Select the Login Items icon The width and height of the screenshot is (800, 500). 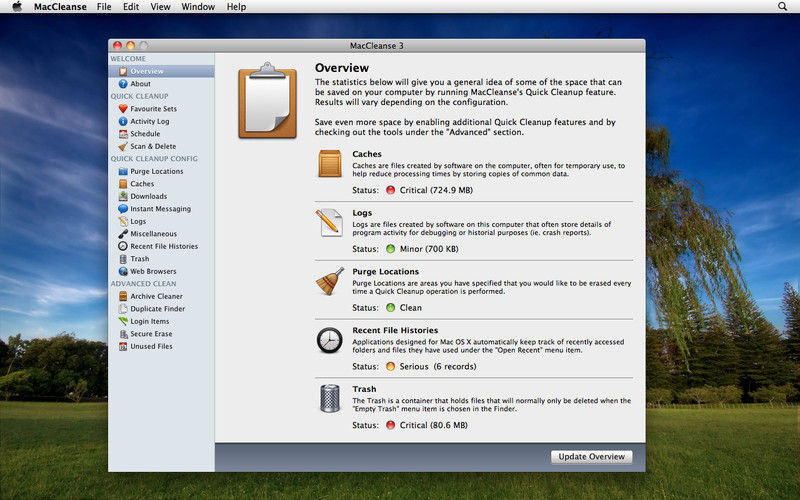click(123, 321)
